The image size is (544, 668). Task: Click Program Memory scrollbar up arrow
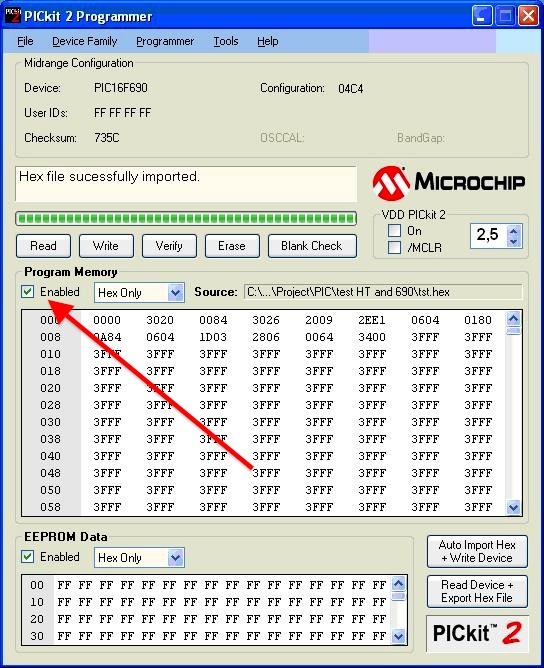(513, 318)
